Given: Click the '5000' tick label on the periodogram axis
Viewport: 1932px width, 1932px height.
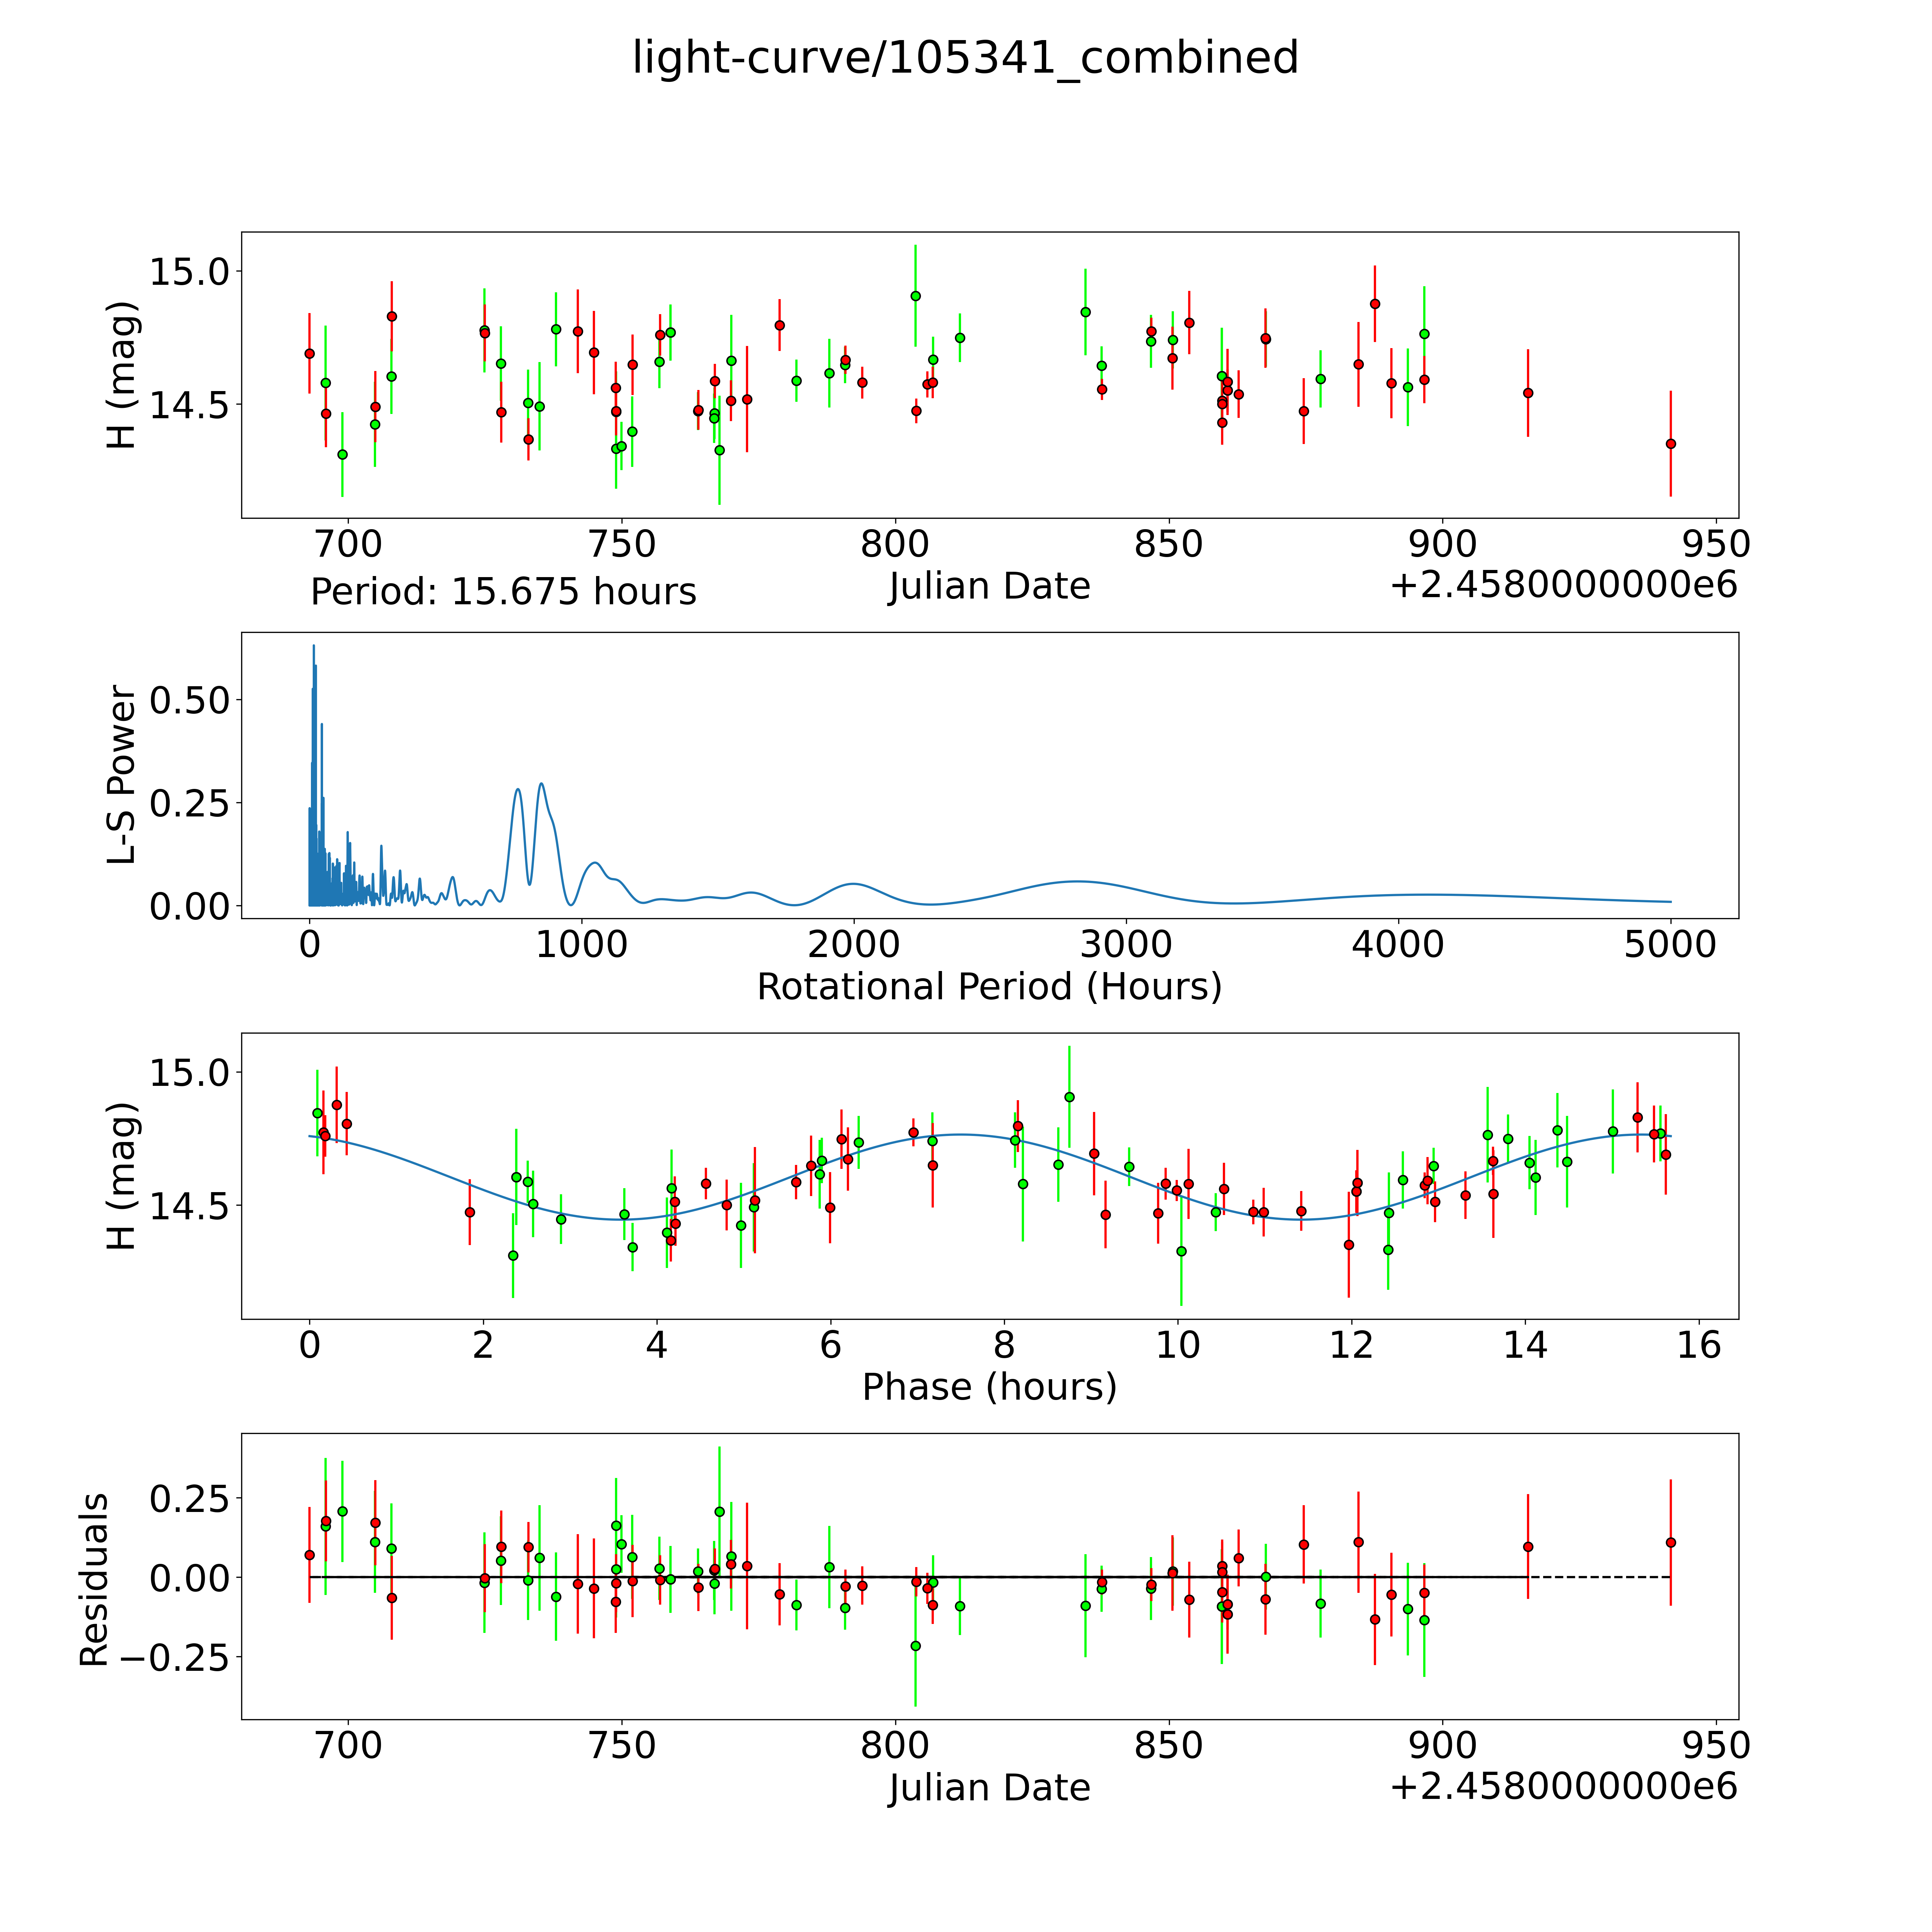Looking at the screenshot, I should click(x=1670, y=945).
